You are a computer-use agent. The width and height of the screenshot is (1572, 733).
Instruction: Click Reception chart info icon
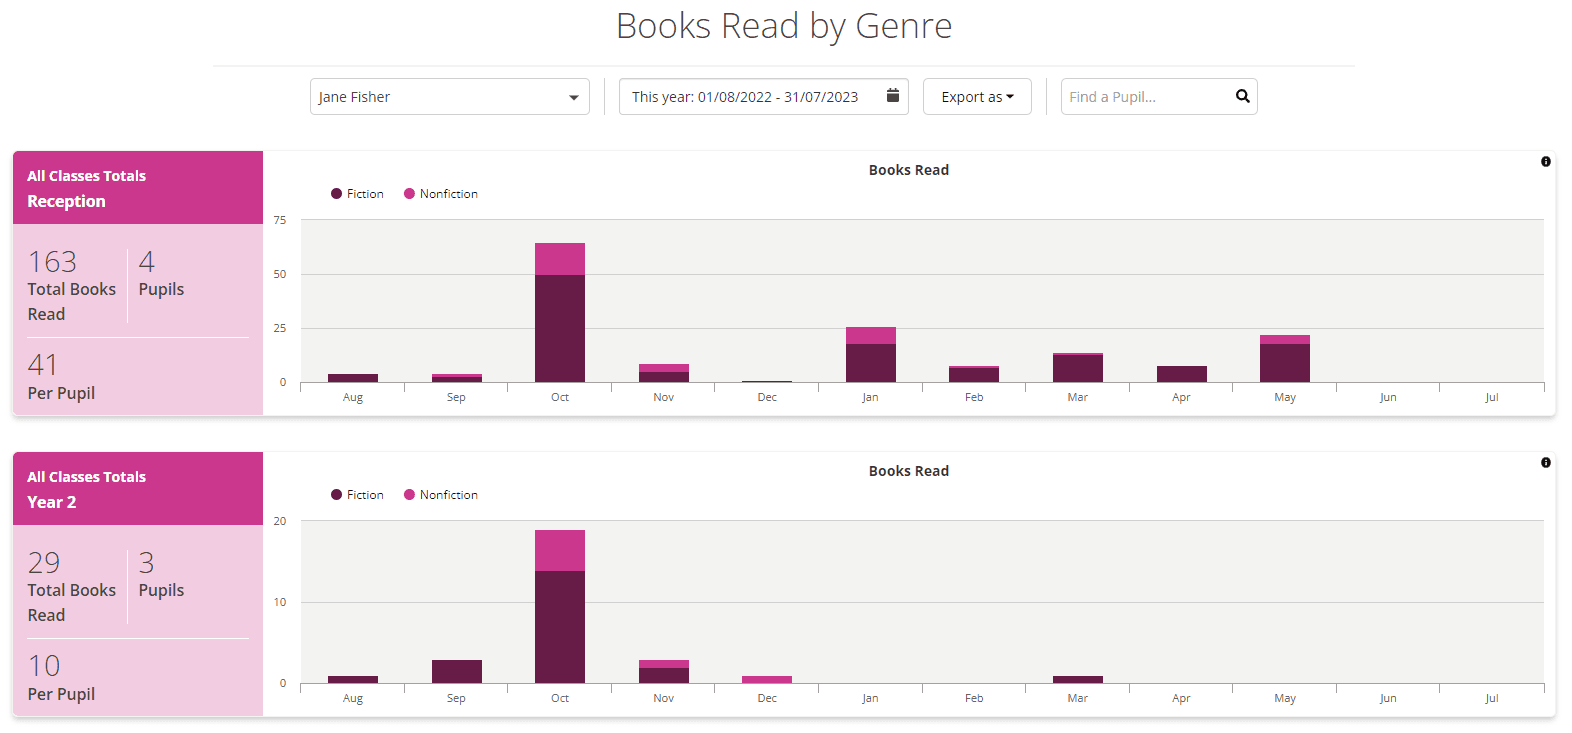pos(1546,162)
